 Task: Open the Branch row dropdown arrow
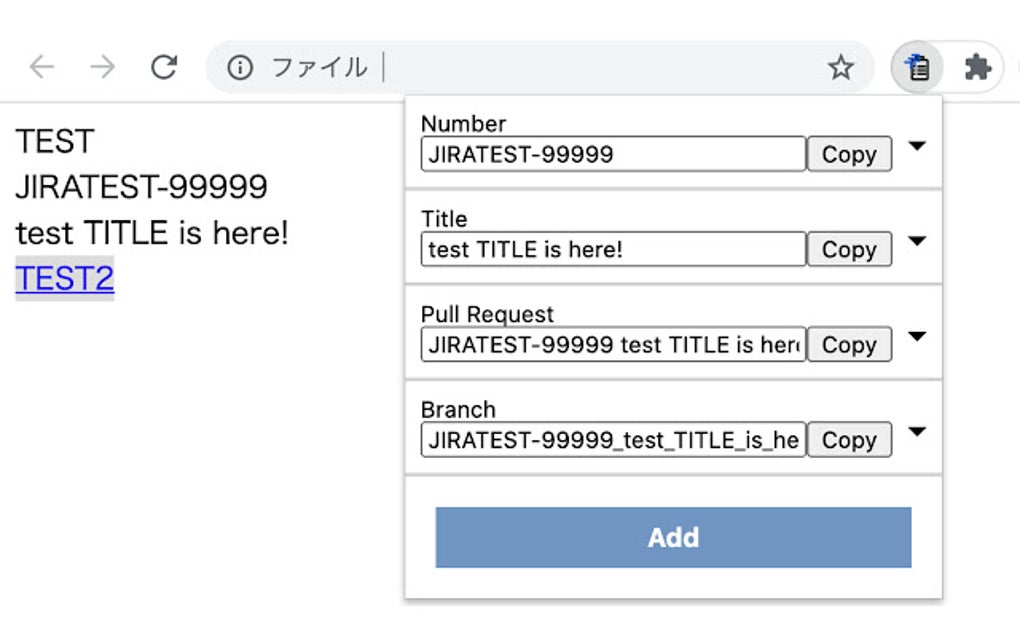pyautogui.click(x=917, y=431)
